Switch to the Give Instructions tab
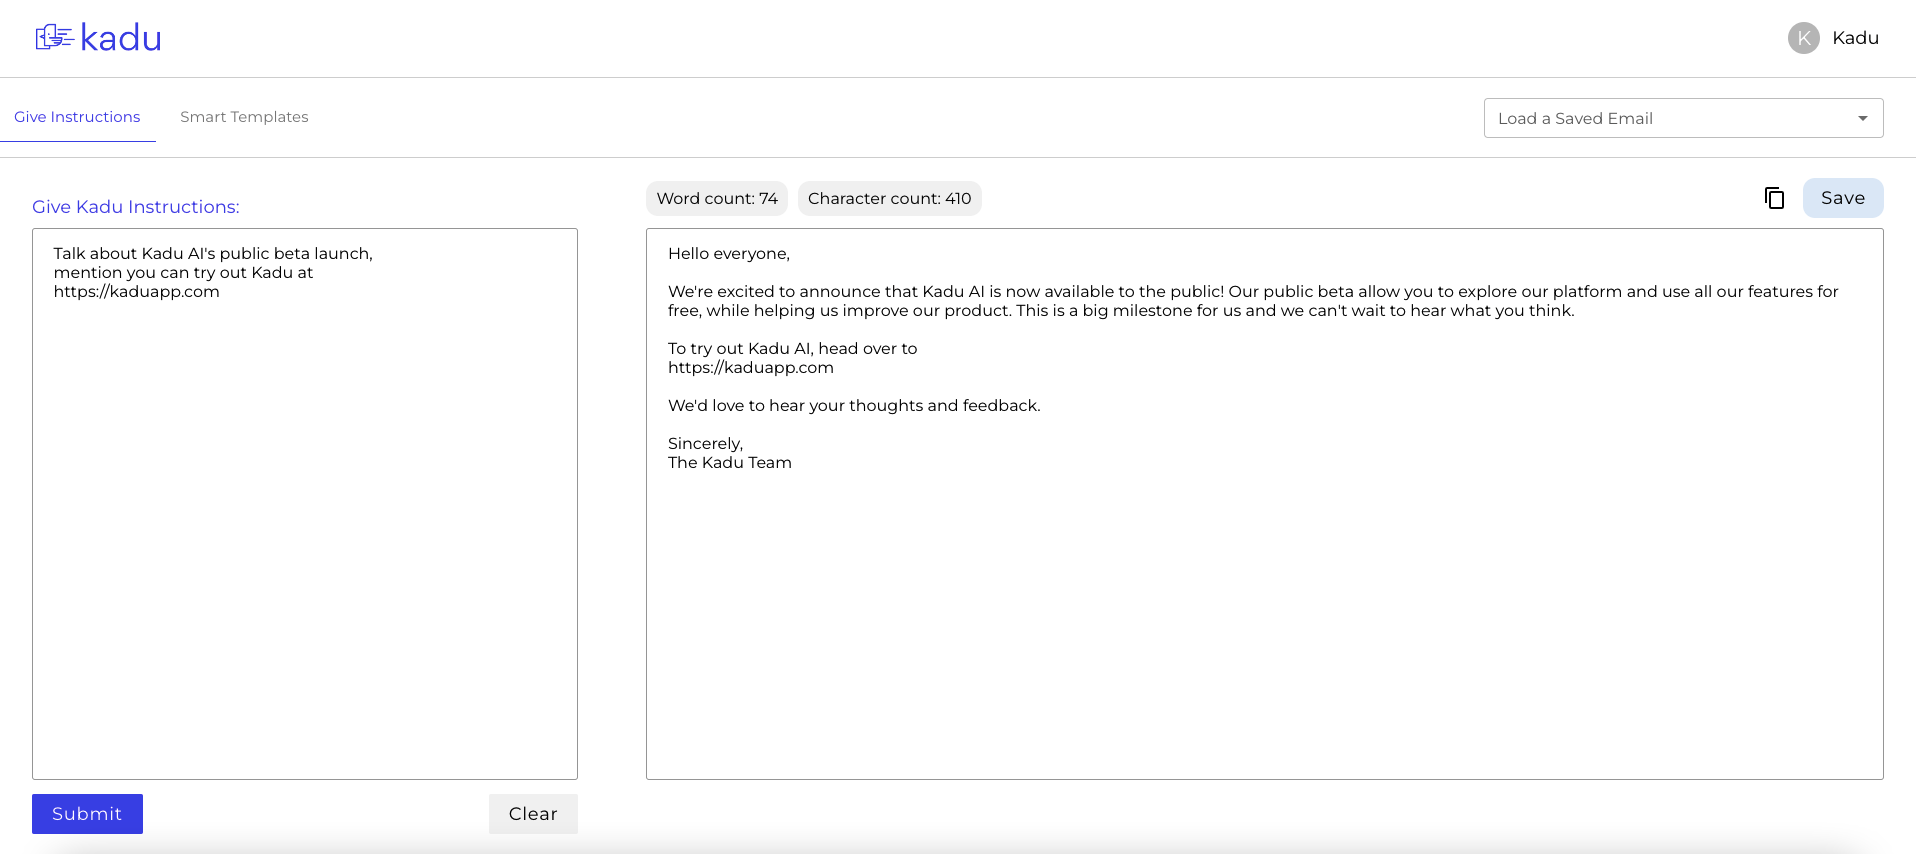 [x=77, y=117]
